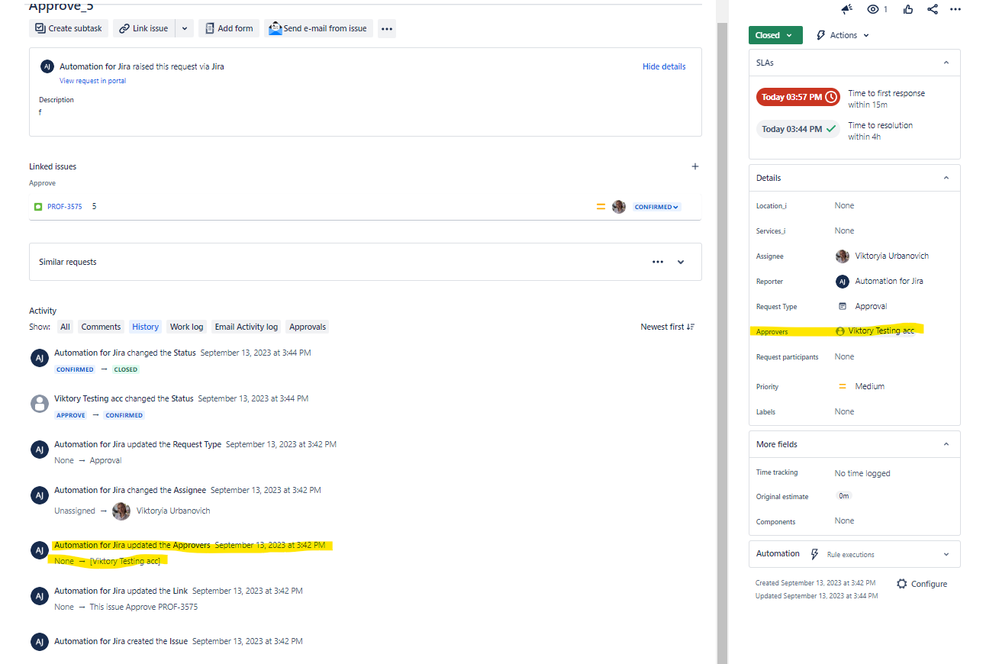Click linked issue assignee avatar
This screenshot has width=999, height=664.
coord(619,206)
